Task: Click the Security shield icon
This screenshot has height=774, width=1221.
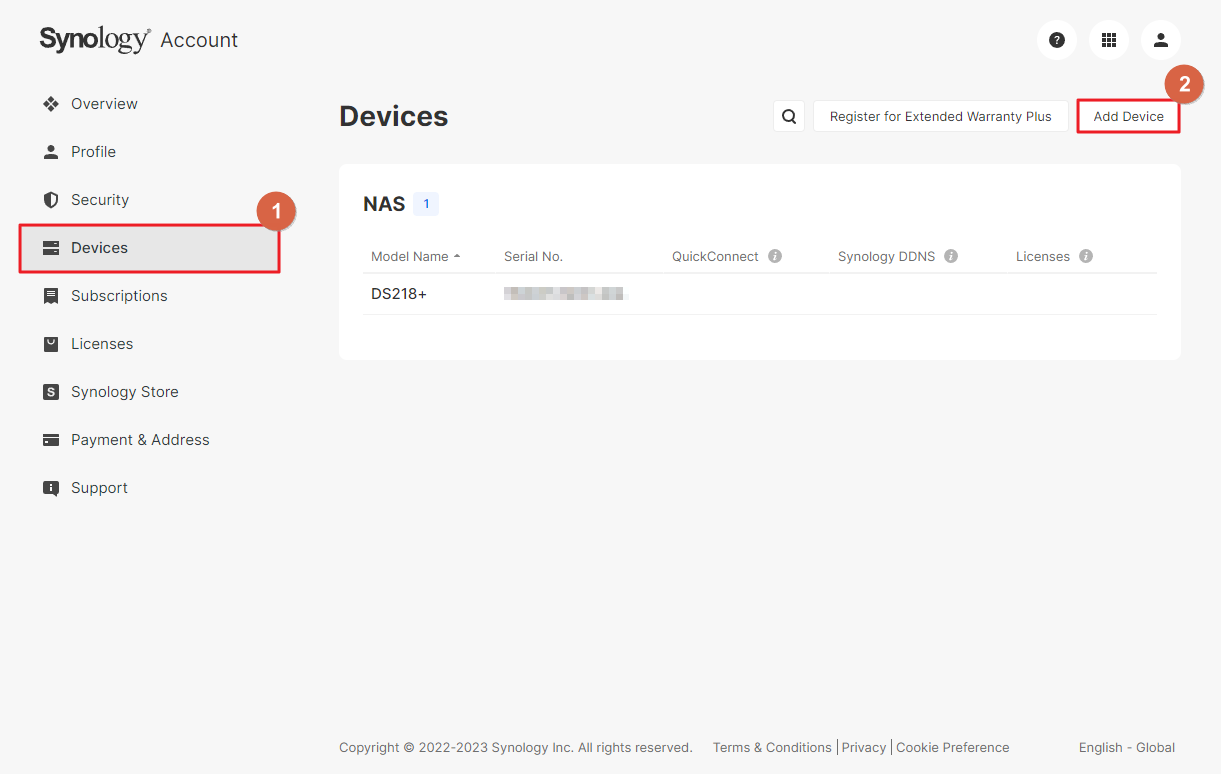Action: click(51, 200)
